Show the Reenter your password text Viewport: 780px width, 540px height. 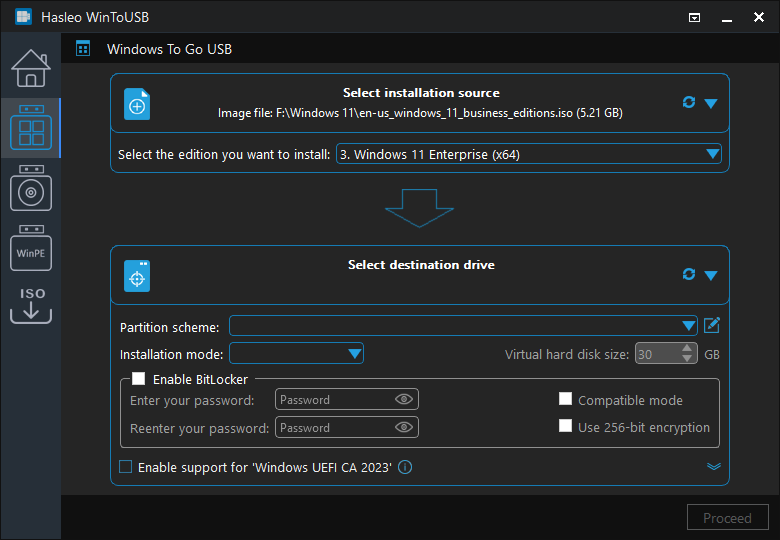tap(404, 427)
